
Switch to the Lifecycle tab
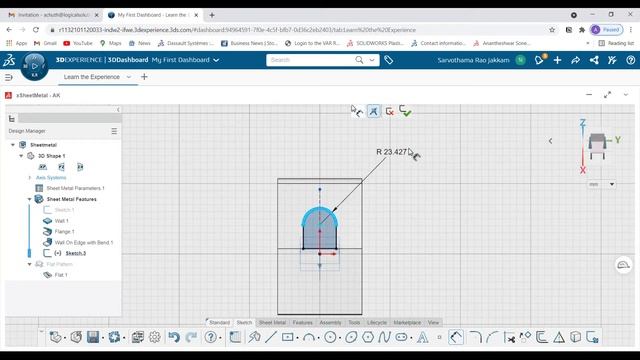[x=377, y=322]
